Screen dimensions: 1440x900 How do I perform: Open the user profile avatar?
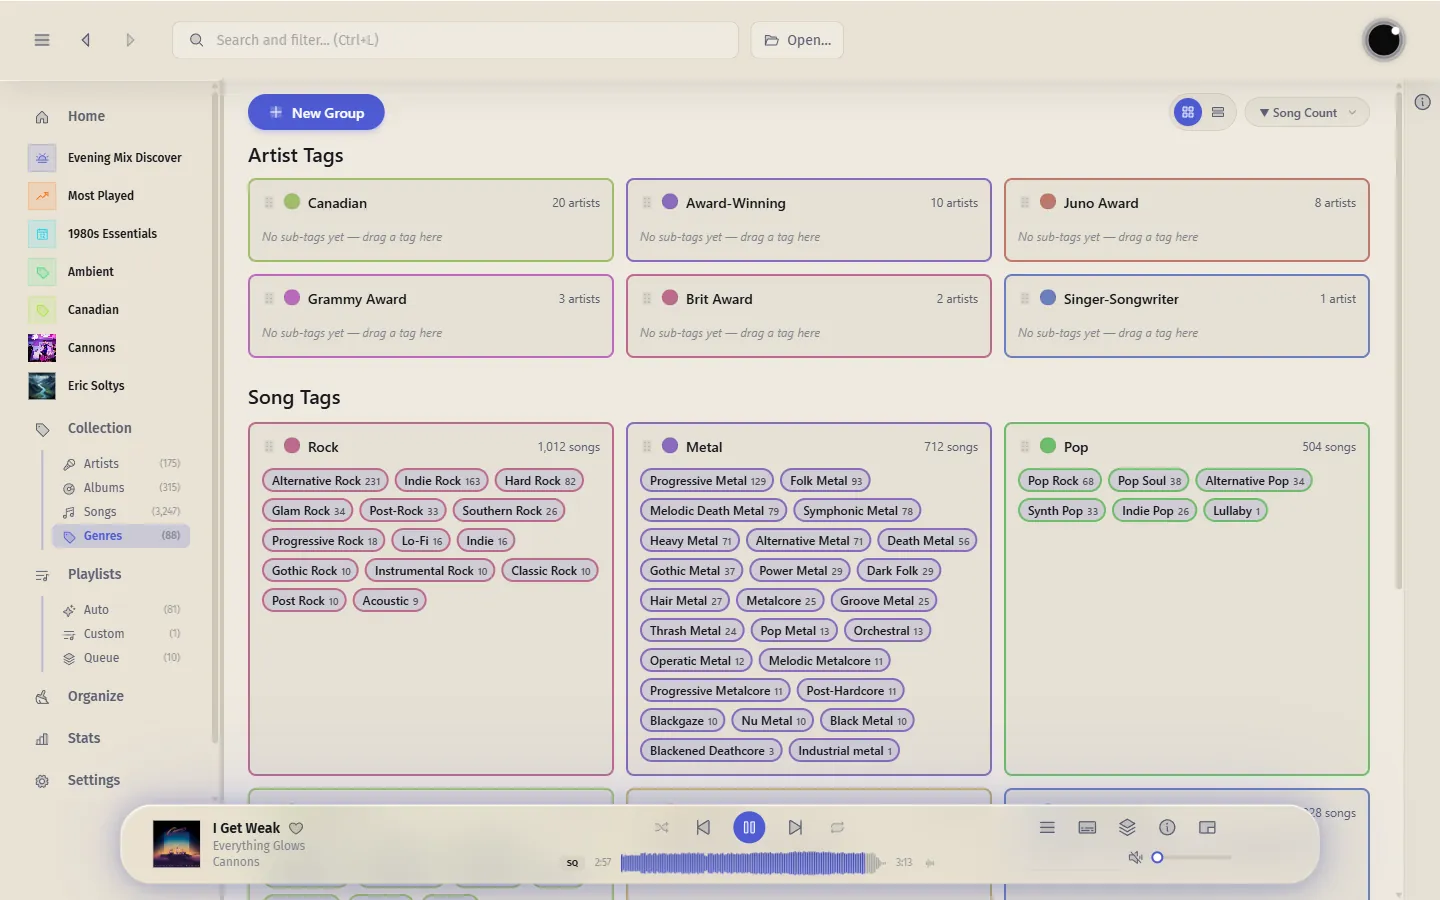pyautogui.click(x=1384, y=40)
